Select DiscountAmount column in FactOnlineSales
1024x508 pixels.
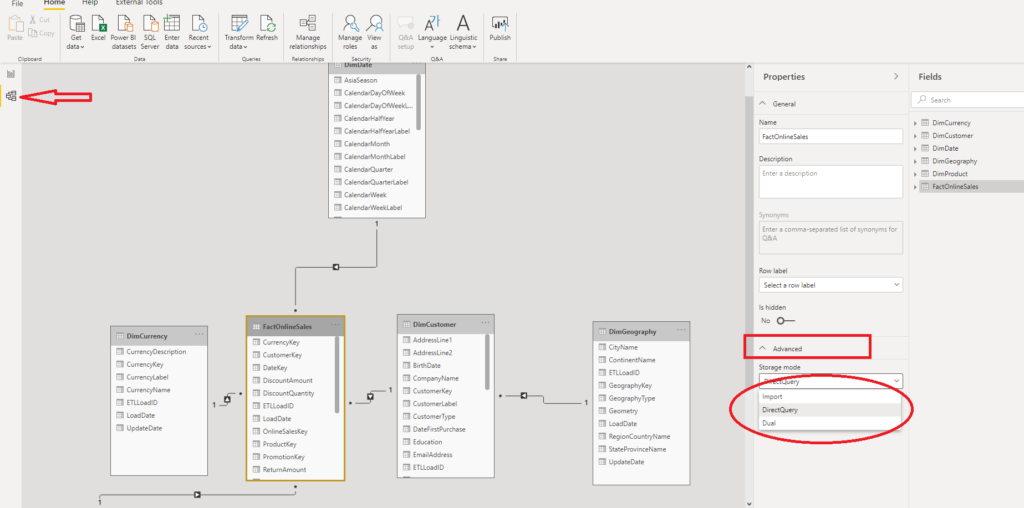288,380
